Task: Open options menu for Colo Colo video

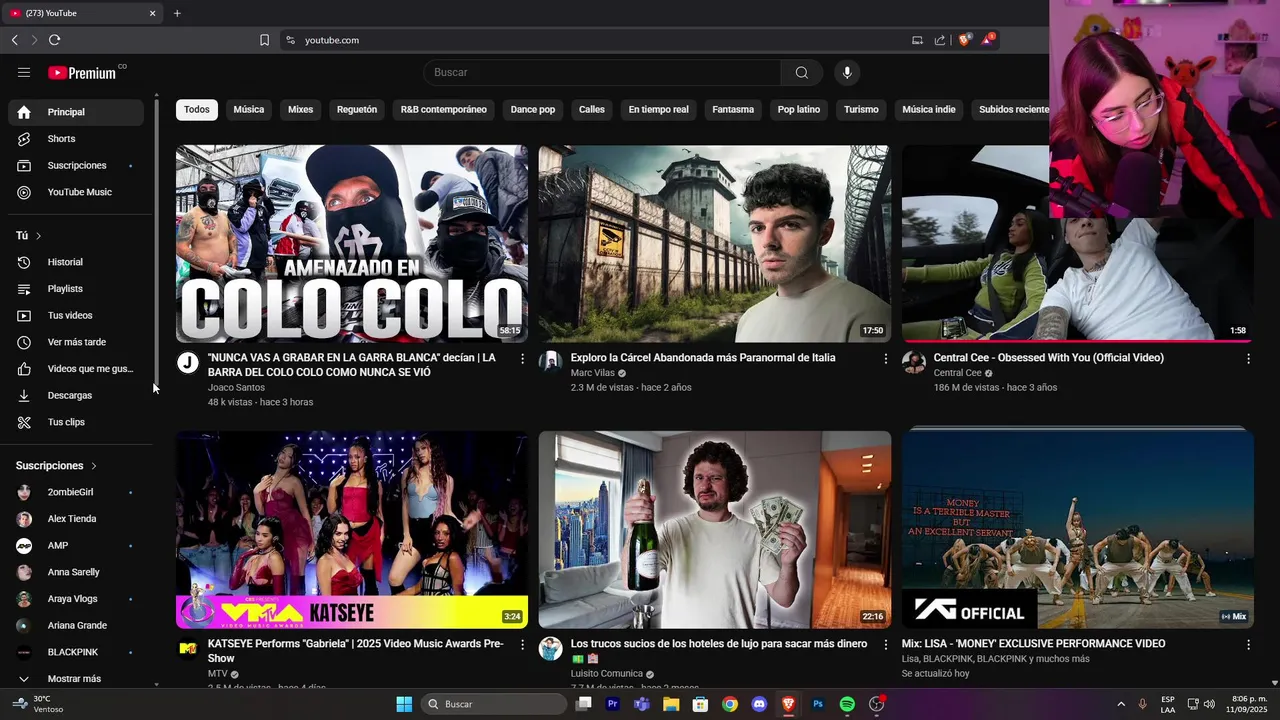Action: [x=522, y=358]
